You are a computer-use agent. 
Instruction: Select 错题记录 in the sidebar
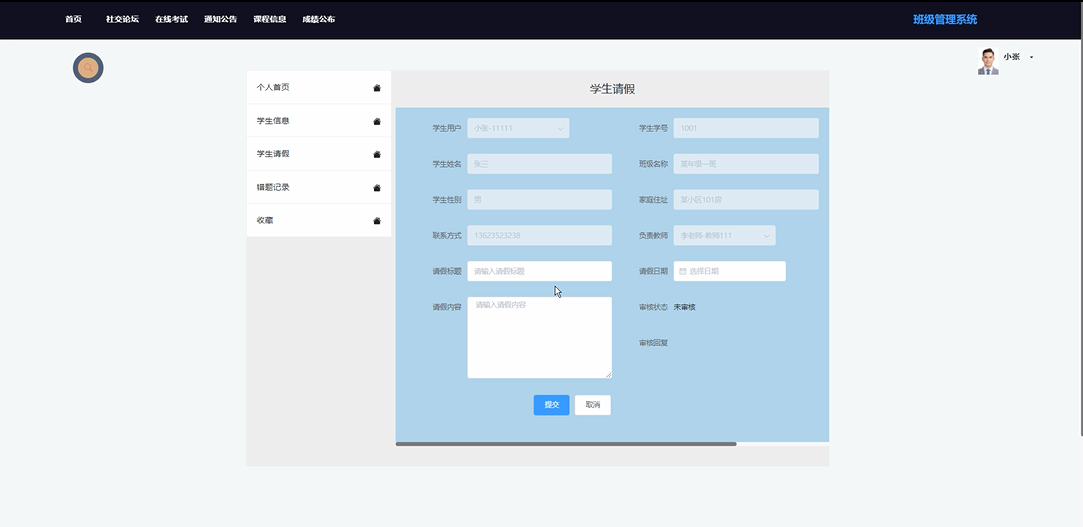(318, 187)
